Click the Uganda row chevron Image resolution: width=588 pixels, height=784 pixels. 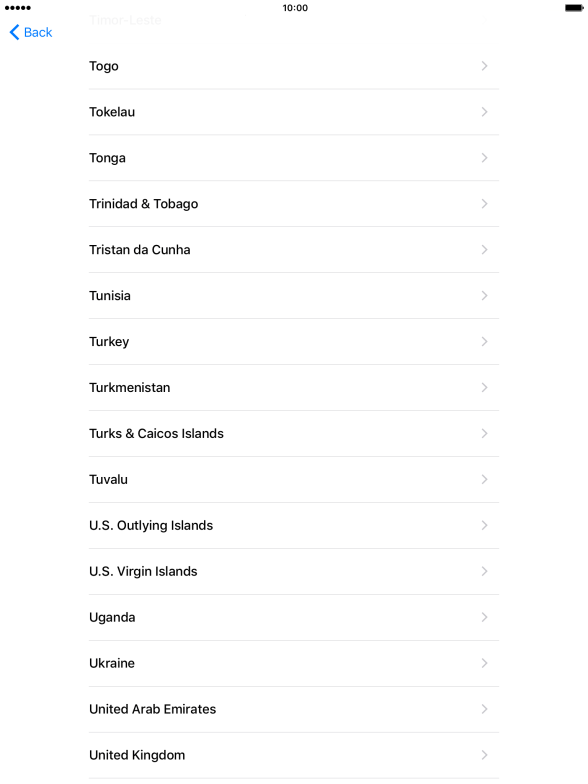point(484,618)
